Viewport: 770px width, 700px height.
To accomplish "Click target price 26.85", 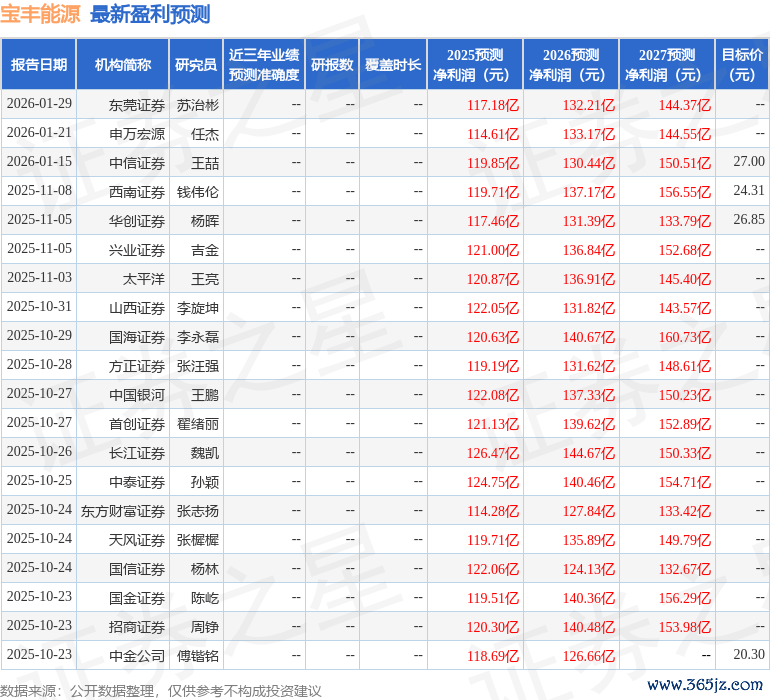I will [x=749, y=219].
